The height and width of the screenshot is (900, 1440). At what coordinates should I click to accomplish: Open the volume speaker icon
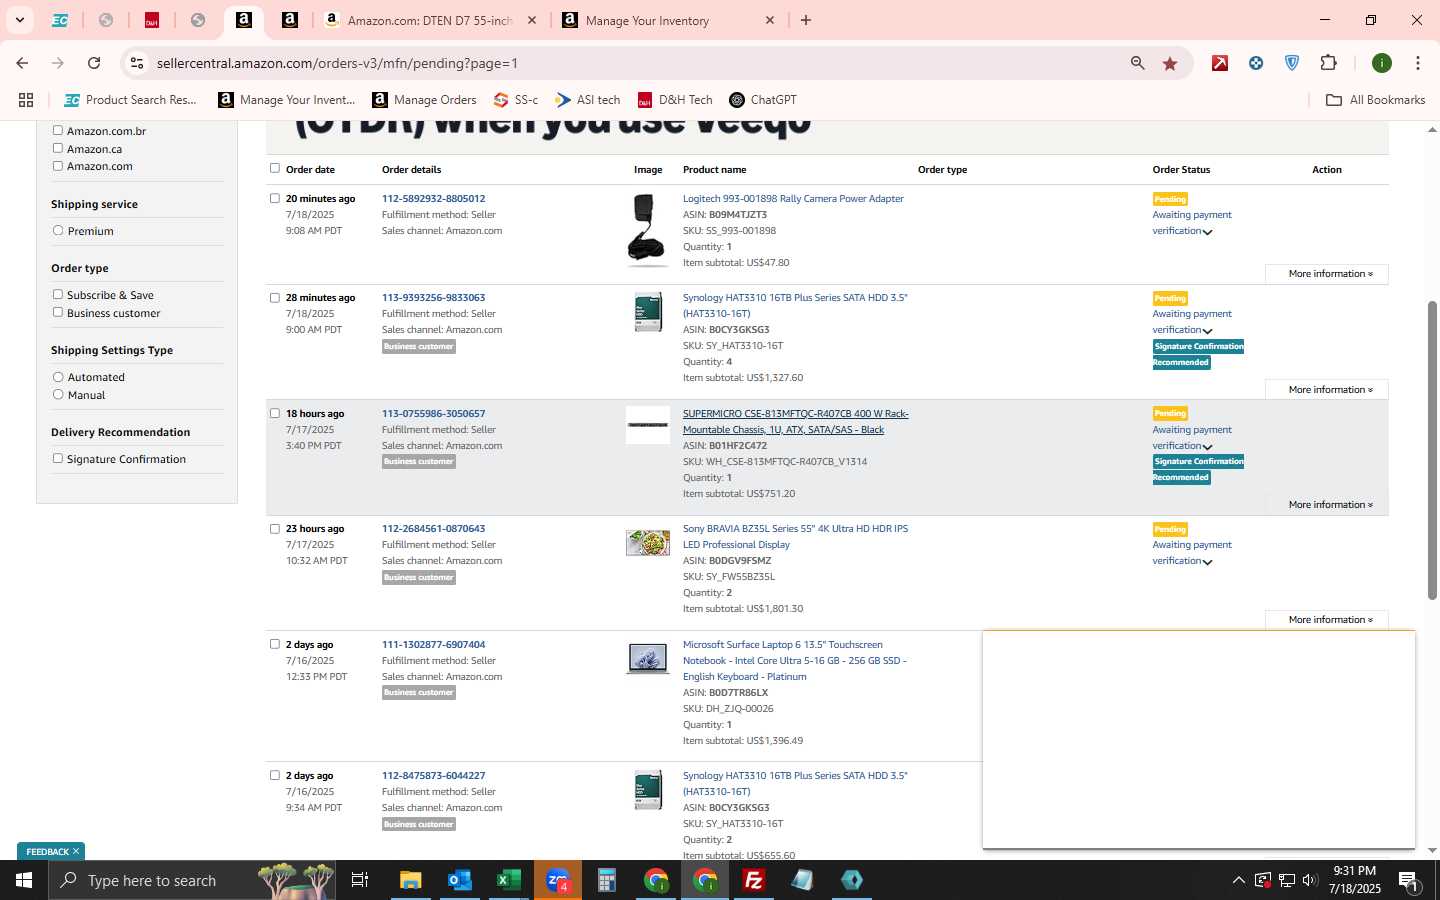pos(1310,880)
